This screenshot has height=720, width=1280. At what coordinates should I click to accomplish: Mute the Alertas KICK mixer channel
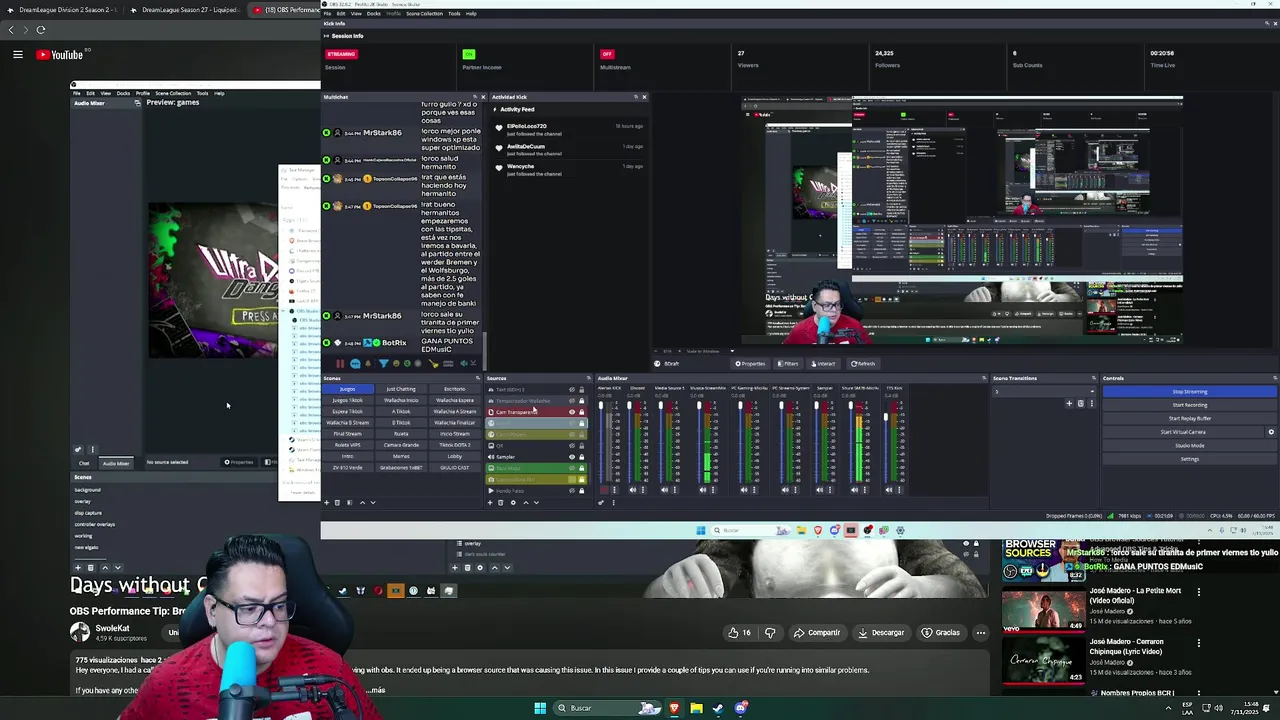coord(604,490)
